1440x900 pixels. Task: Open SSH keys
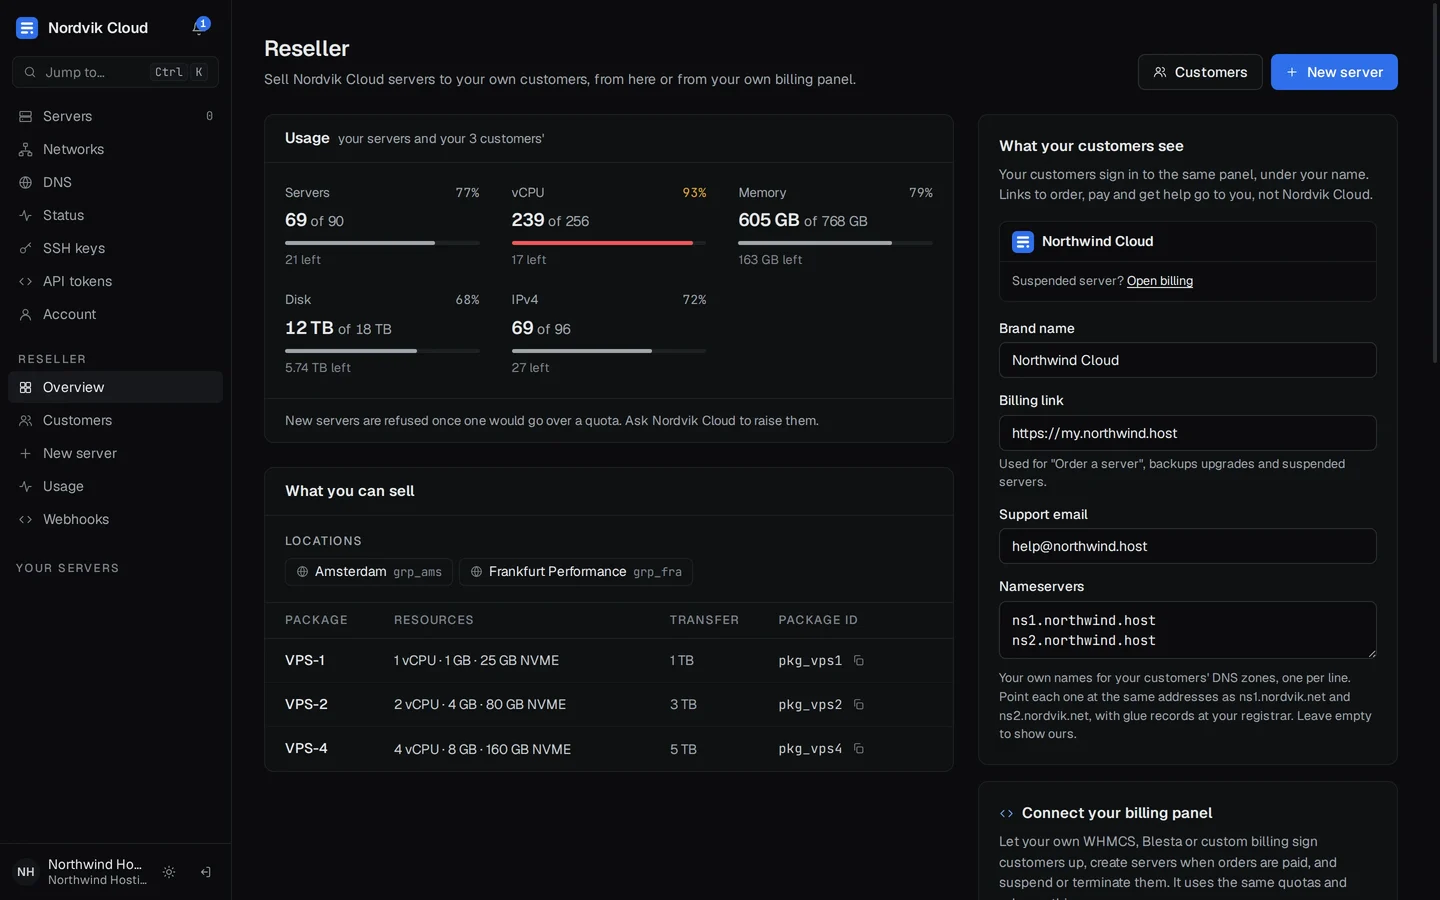(x=115, y=248)
